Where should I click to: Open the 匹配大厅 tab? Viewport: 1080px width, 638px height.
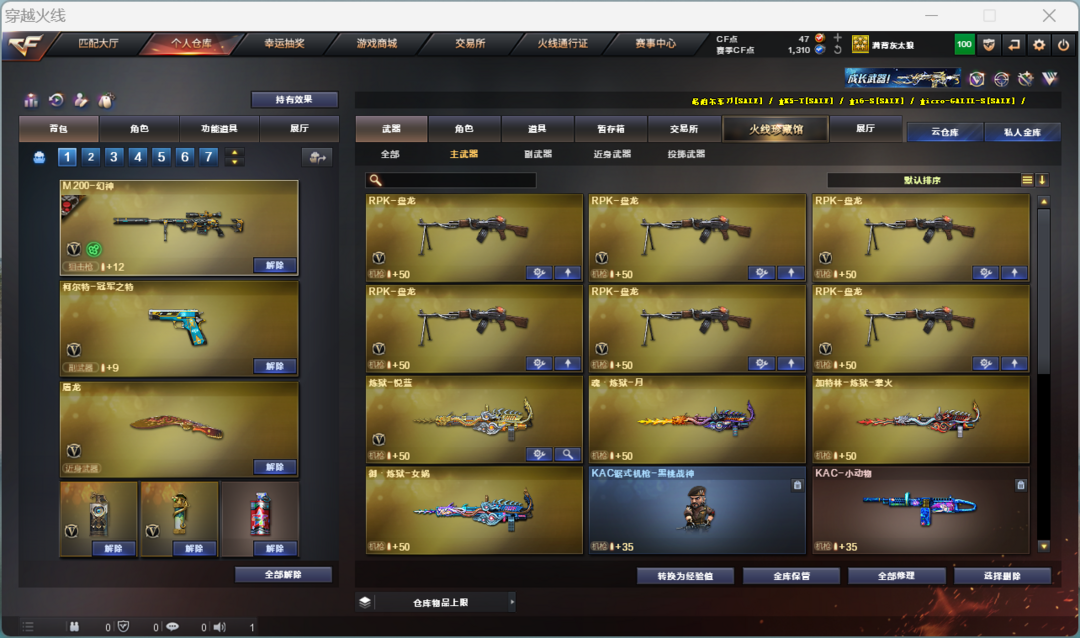[98, 43]
